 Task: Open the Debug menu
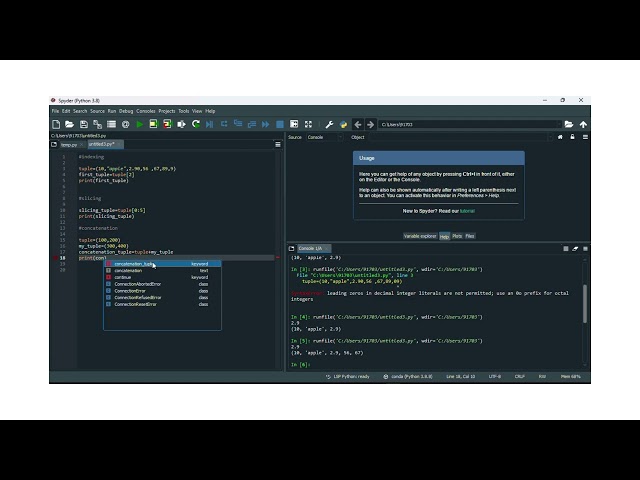pos(126,111)
